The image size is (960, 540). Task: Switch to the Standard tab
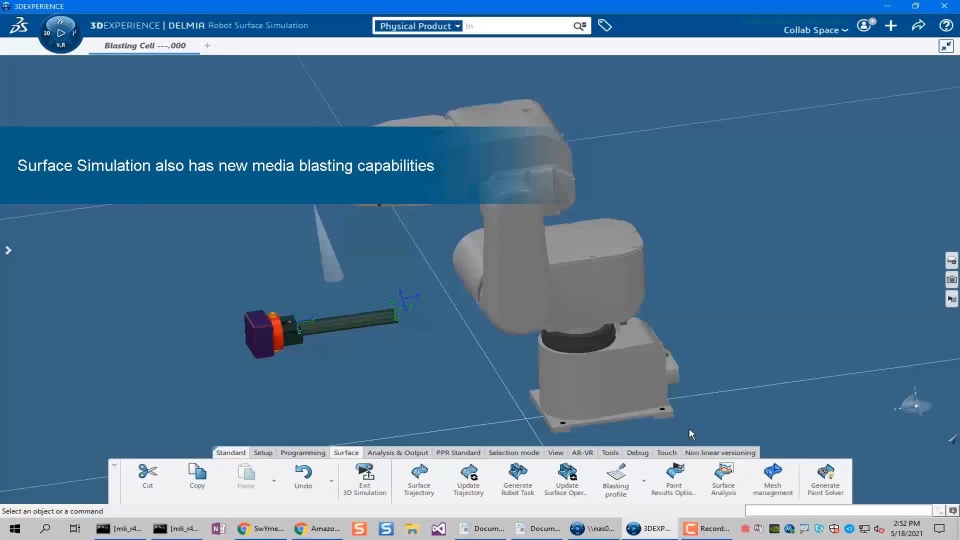pos(230,452)
